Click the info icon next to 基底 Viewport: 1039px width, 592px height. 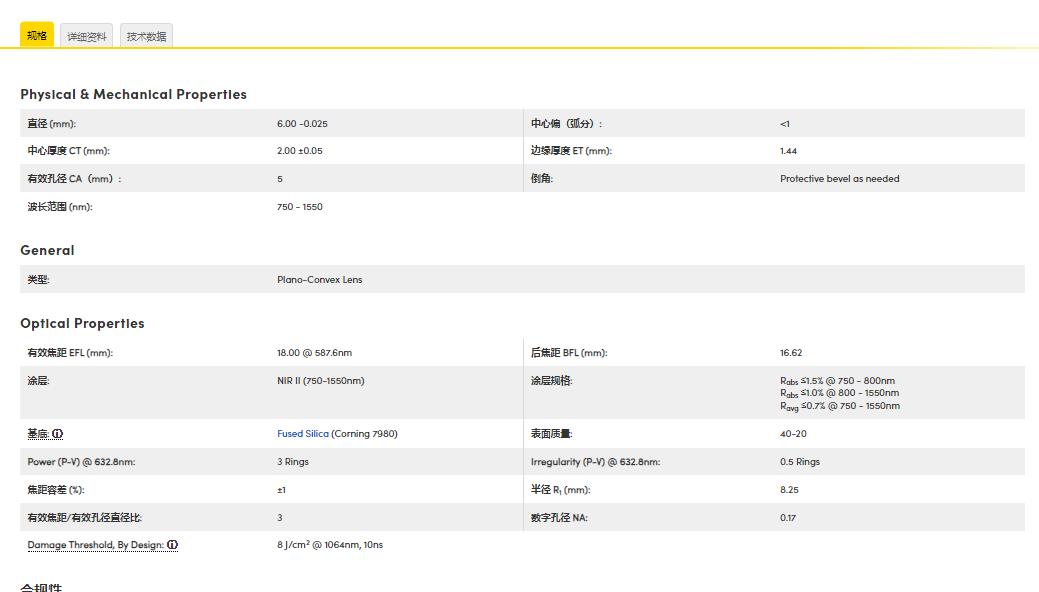pyautogui.click(x=58, y=434)
